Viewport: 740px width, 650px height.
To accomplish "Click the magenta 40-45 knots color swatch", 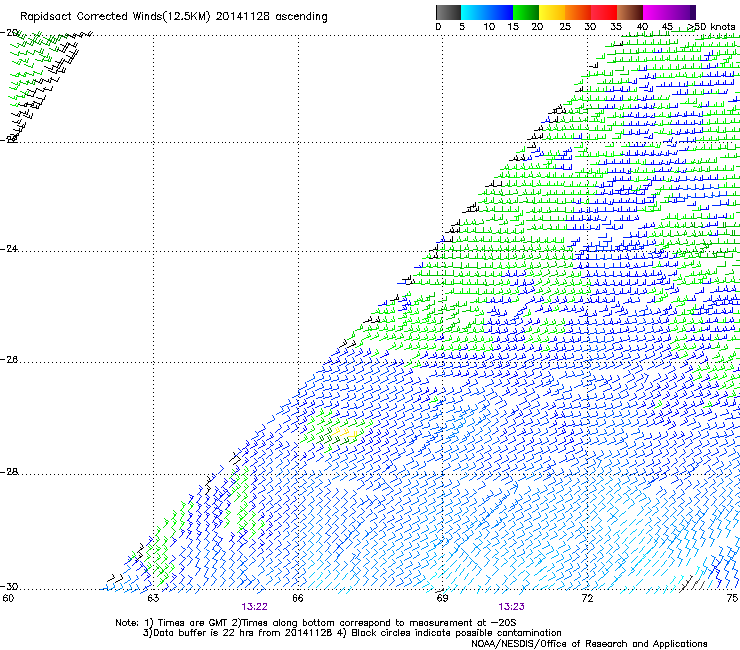I will [656, 12].
